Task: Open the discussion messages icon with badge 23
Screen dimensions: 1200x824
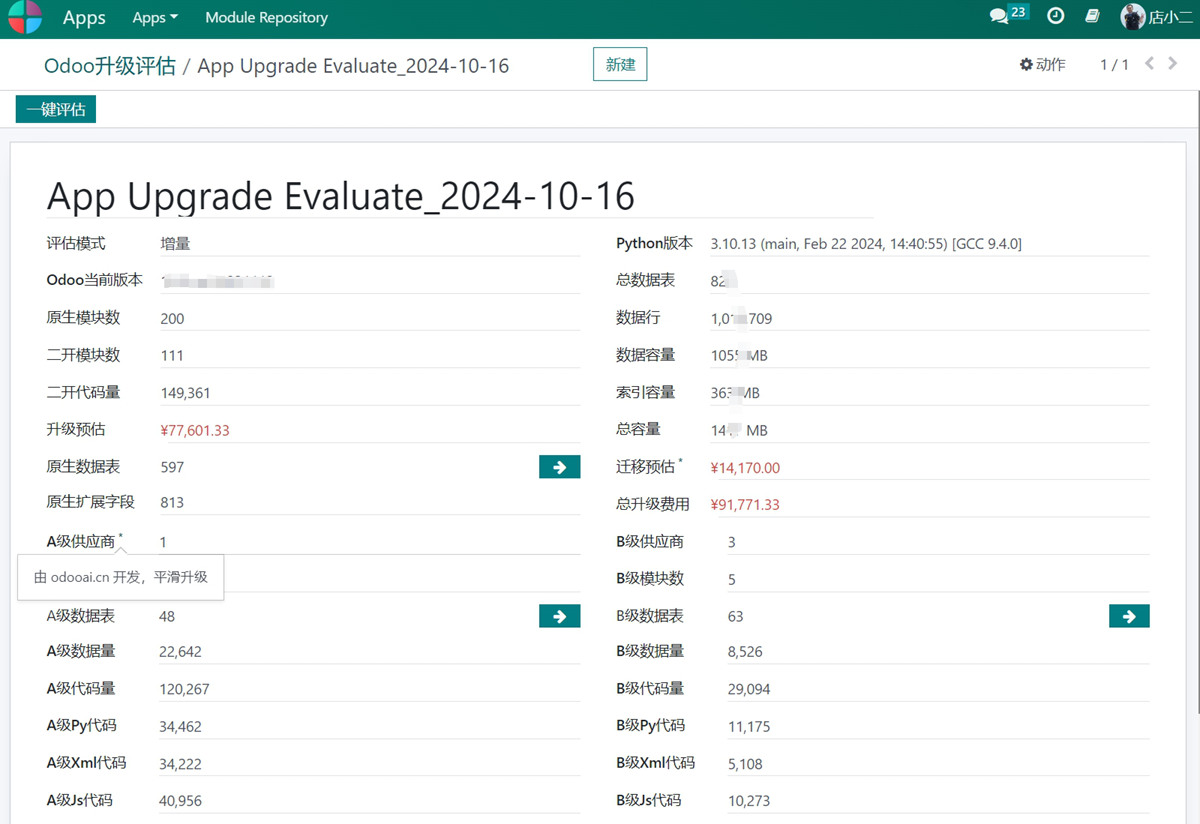Action: coord(1008,15)
